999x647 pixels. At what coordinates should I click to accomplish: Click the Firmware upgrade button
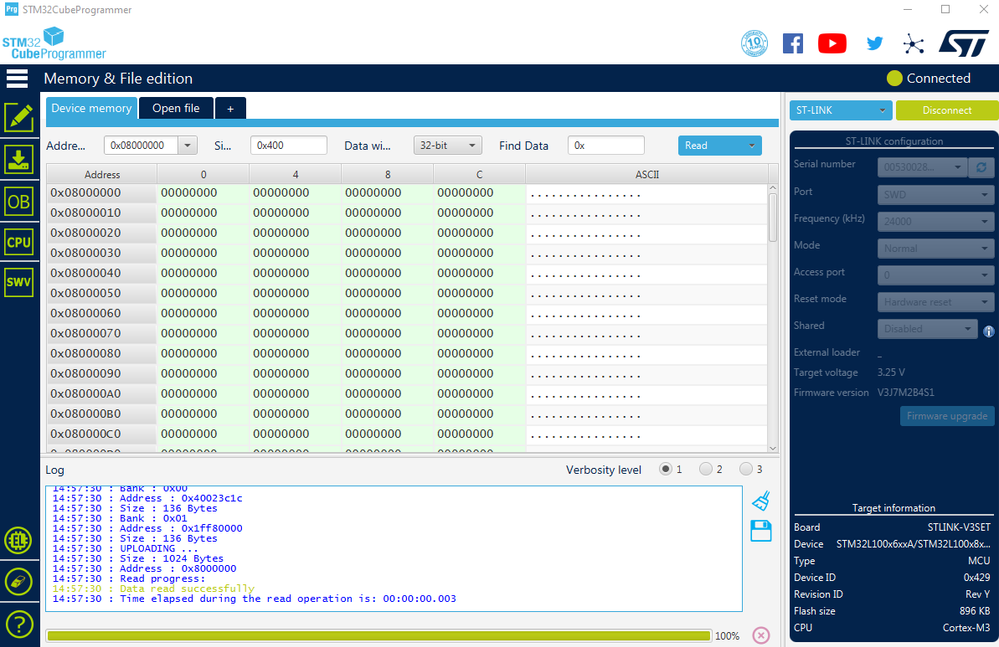coord(947,416)
